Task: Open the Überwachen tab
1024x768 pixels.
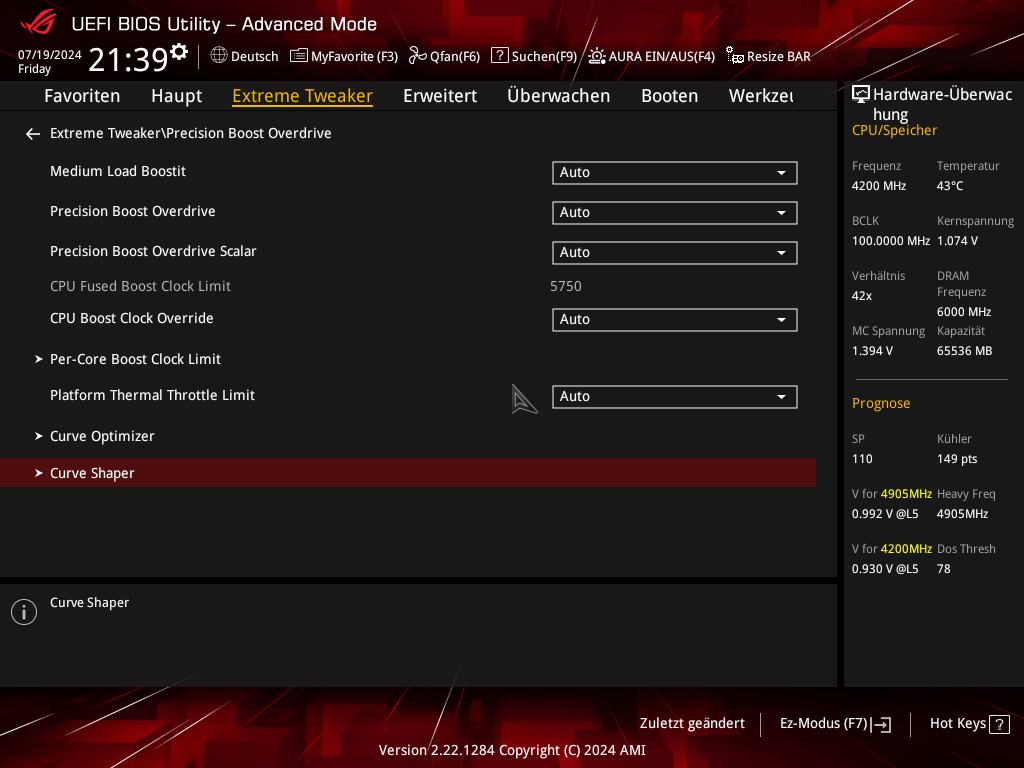Action: point(558,96)
